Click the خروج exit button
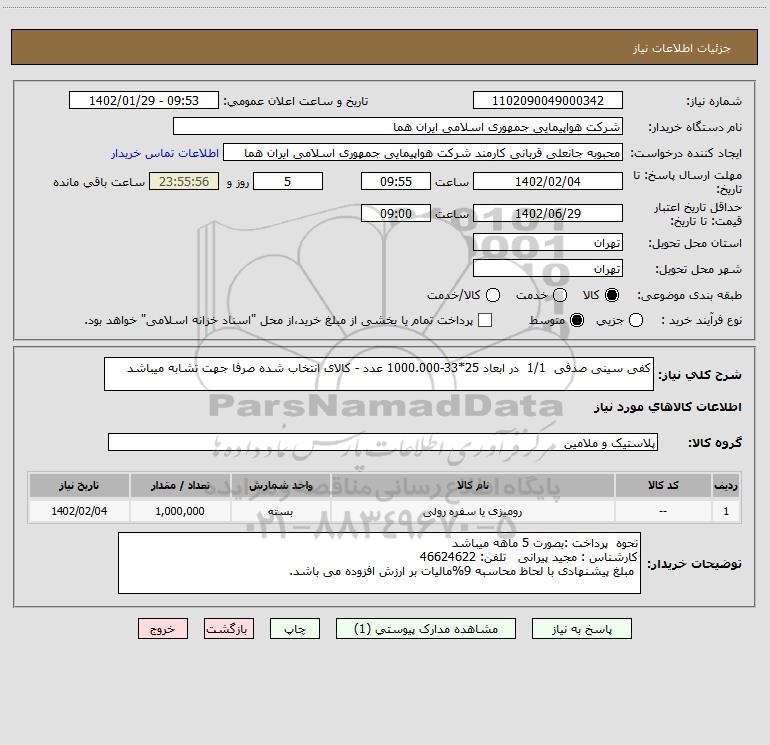The width and height of the screenshot is (770, 745). [x=163, y=629]
